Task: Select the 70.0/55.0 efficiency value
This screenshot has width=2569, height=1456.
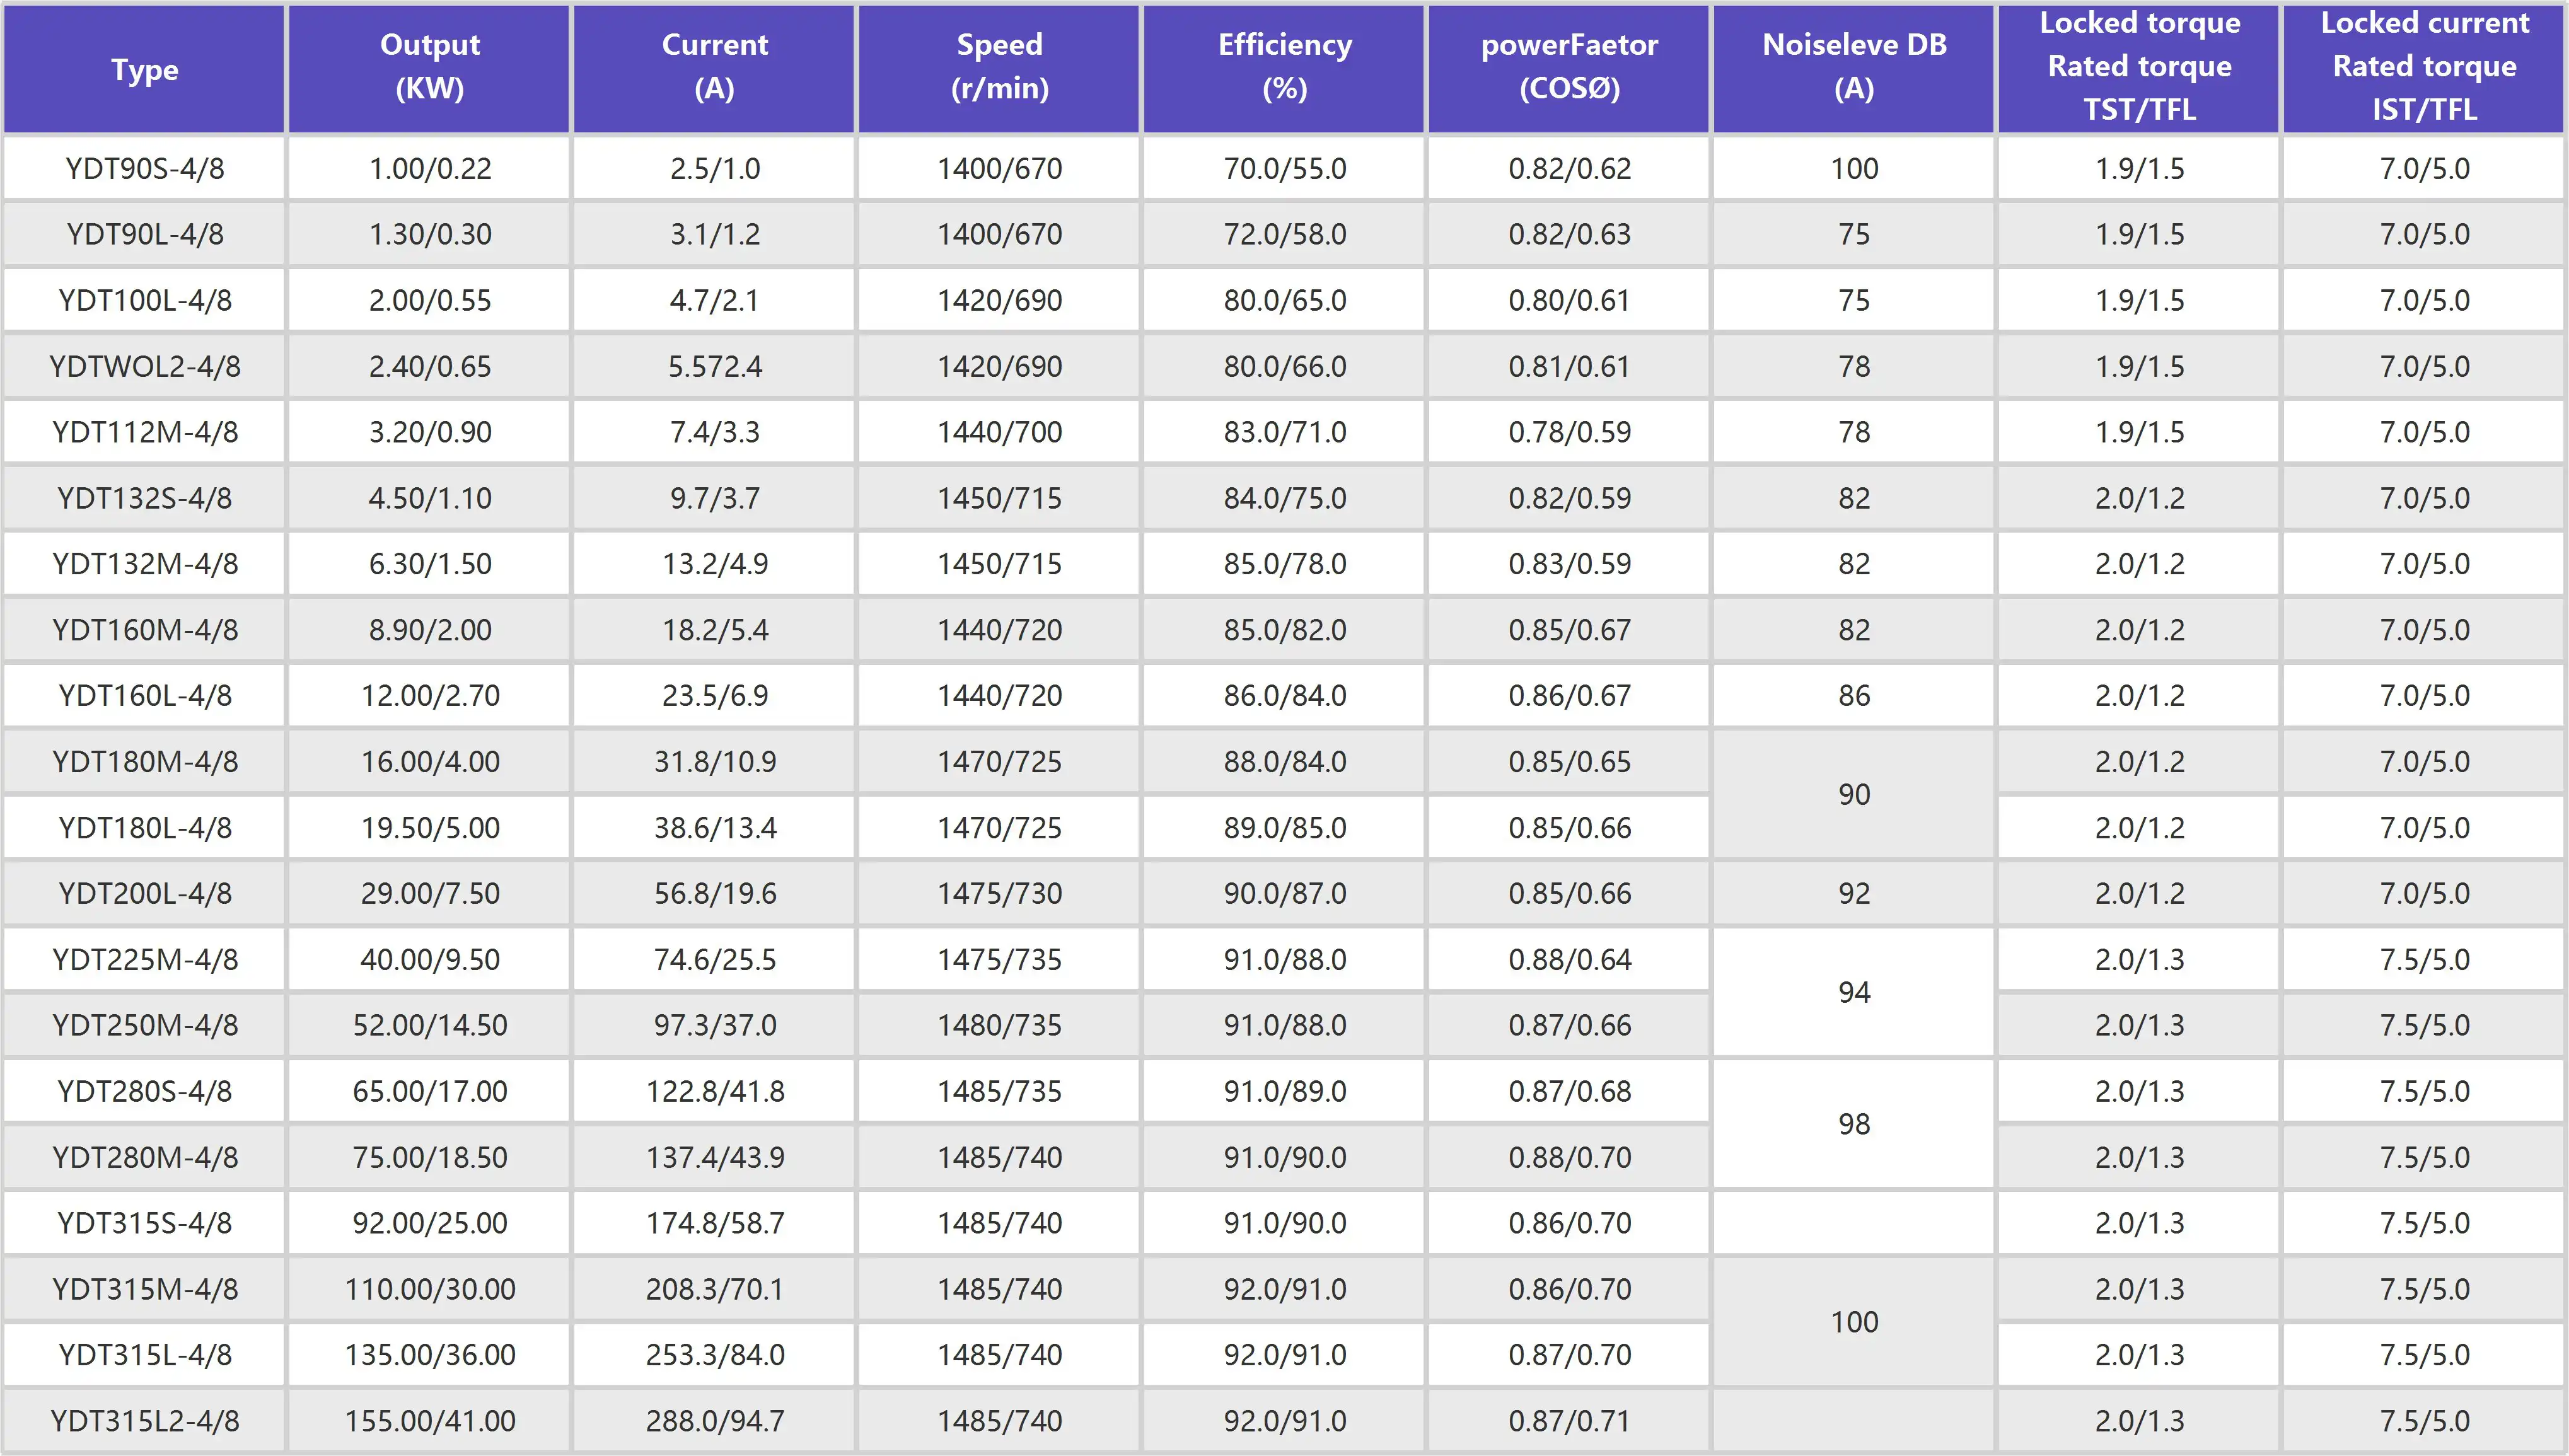Action: point(1284,168)
